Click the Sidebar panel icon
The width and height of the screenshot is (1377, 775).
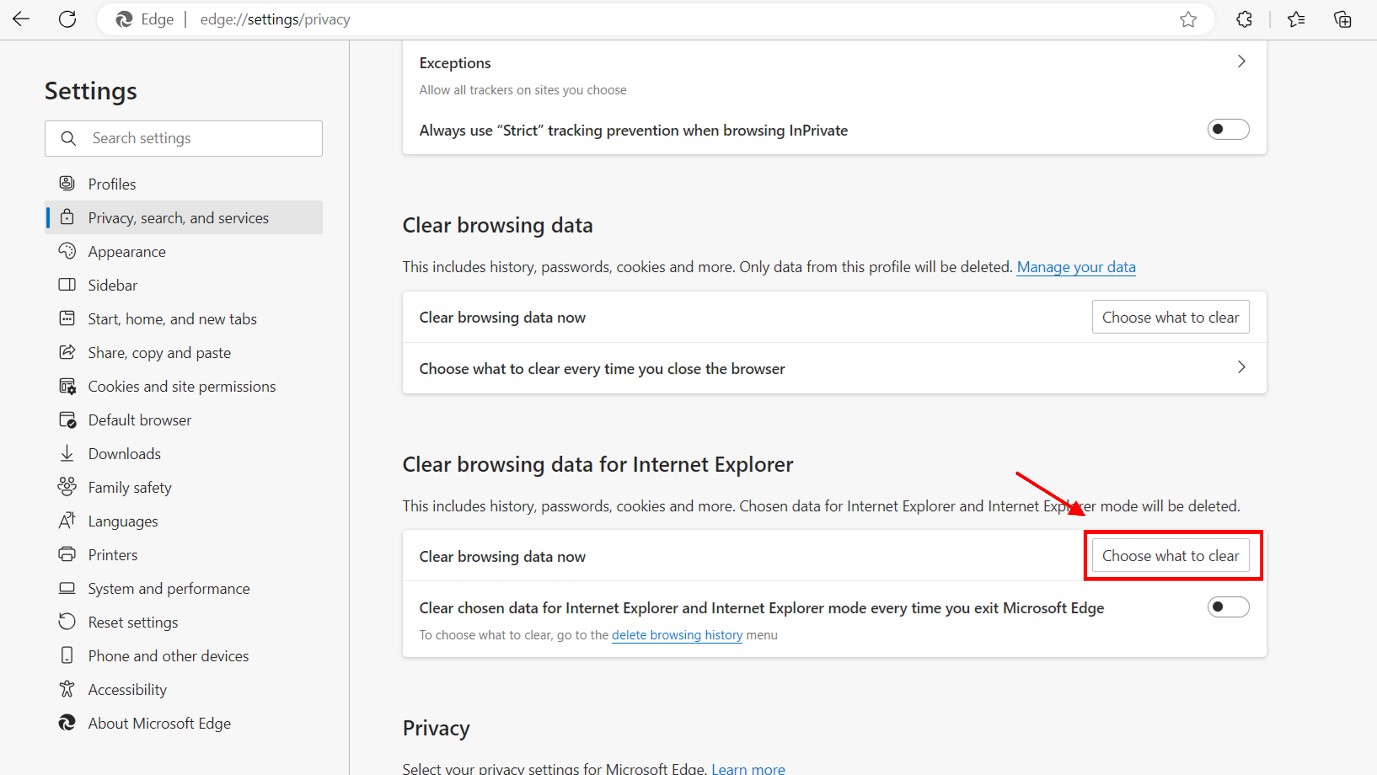click(67, 285)
